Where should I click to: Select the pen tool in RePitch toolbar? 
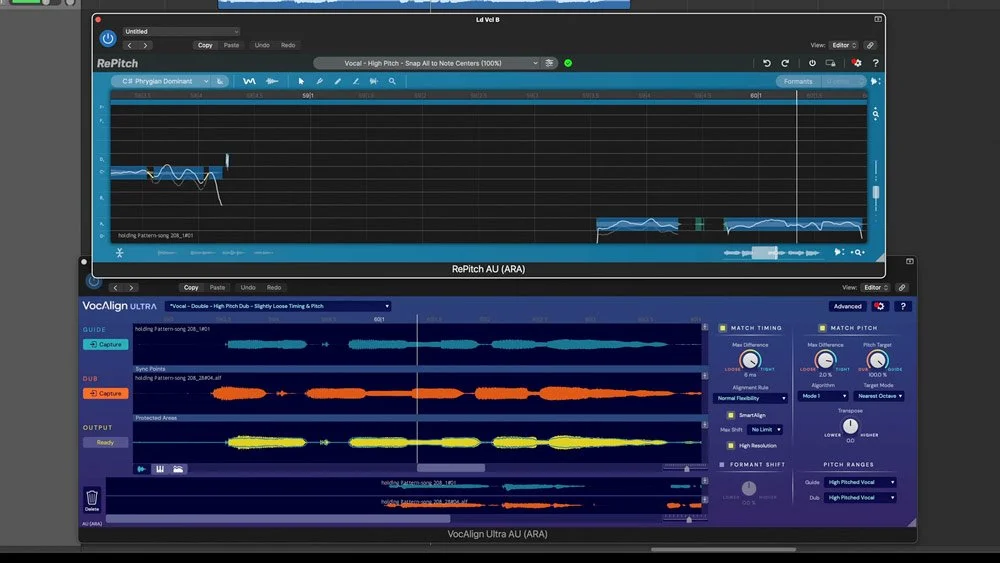(320, 82)
